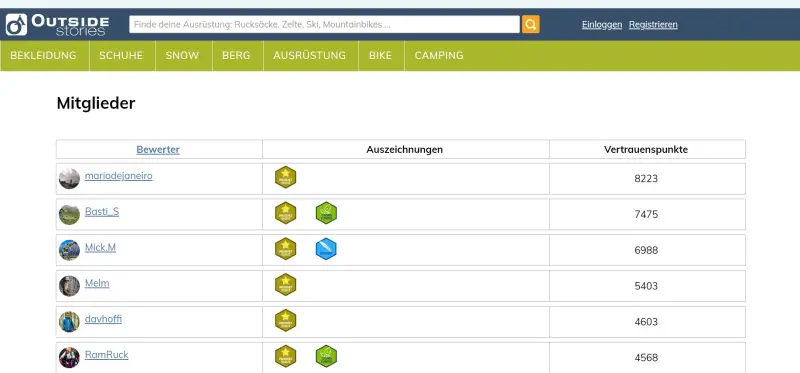
Task: Select the trust points value 4603
Action: coord(646,321)
